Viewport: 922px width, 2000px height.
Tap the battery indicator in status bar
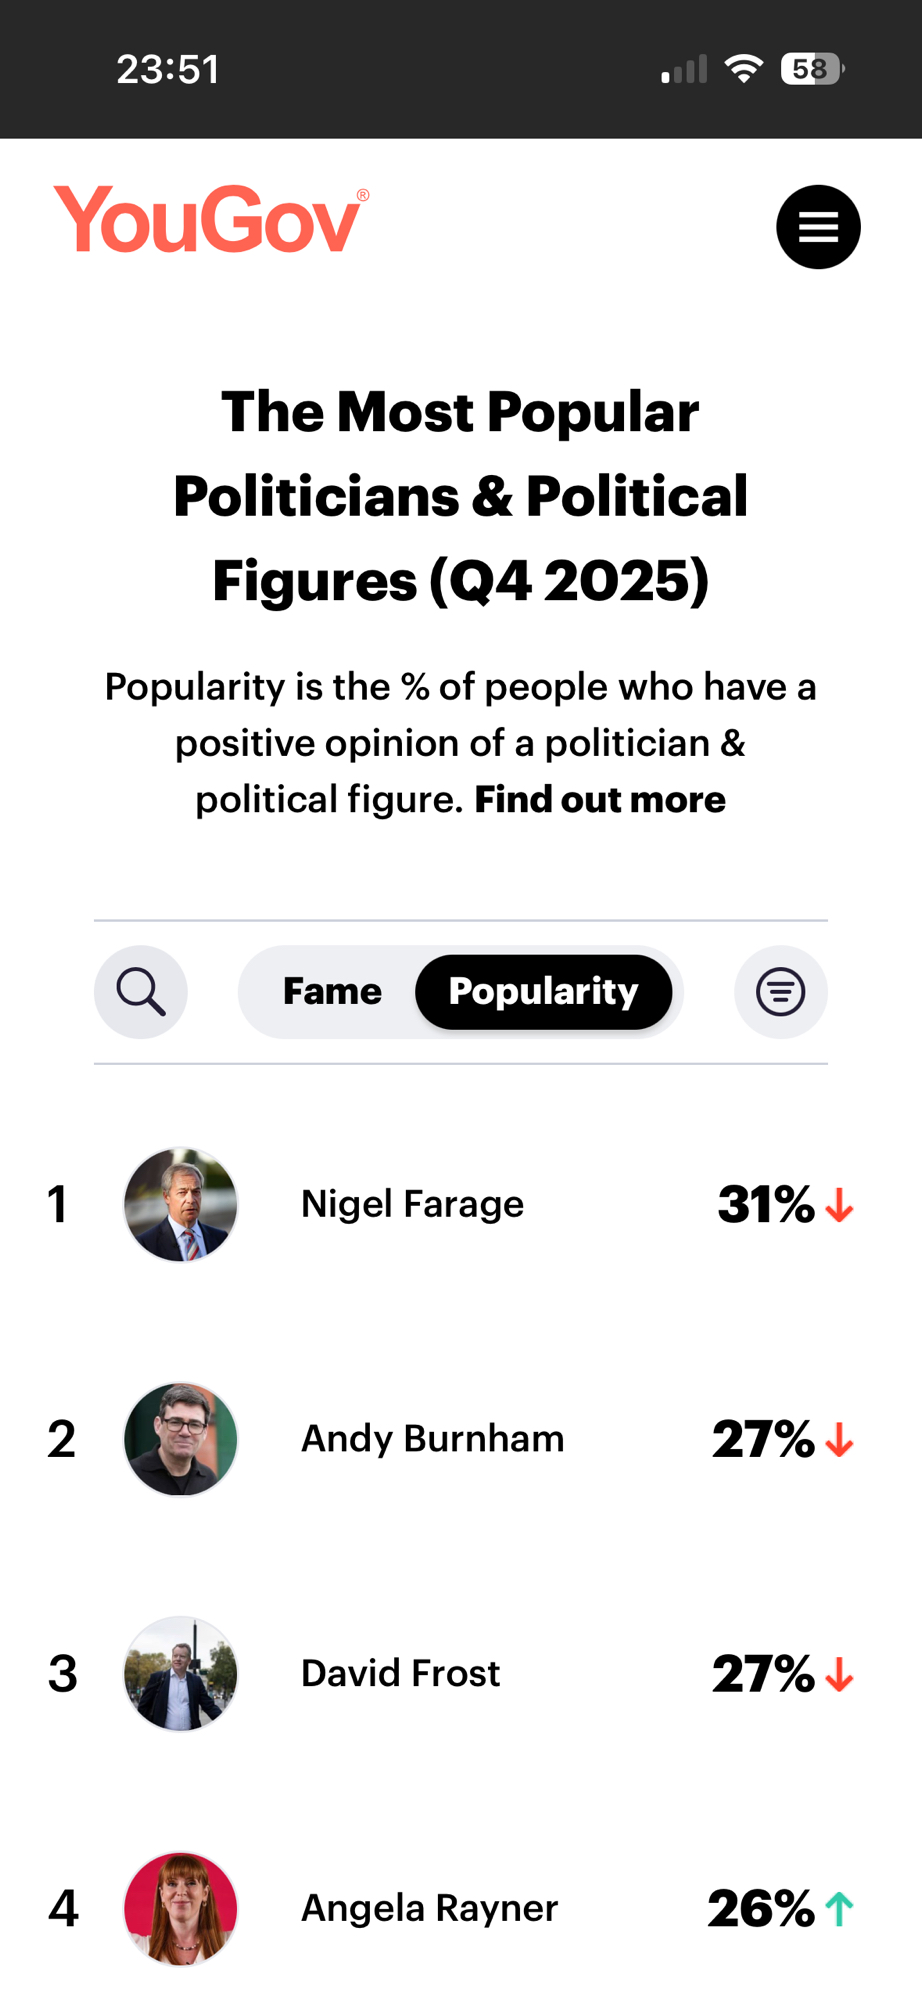pyautogui.click(x=811, y=69)
